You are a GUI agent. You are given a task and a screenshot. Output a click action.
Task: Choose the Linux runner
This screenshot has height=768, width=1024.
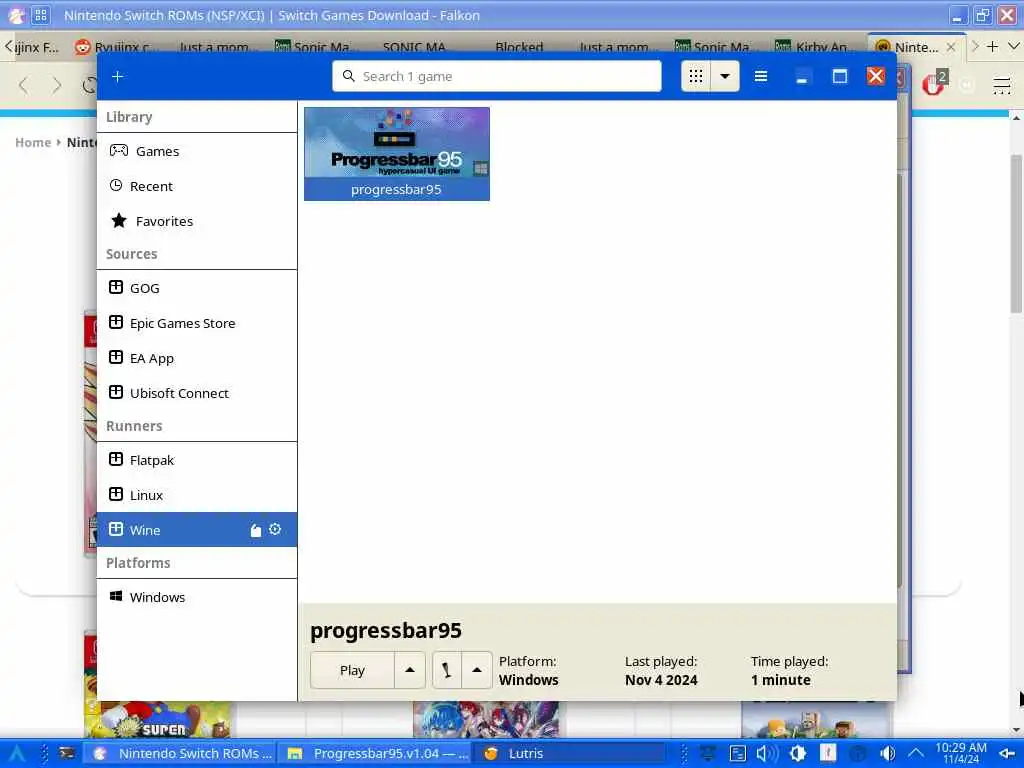(197, 495)
